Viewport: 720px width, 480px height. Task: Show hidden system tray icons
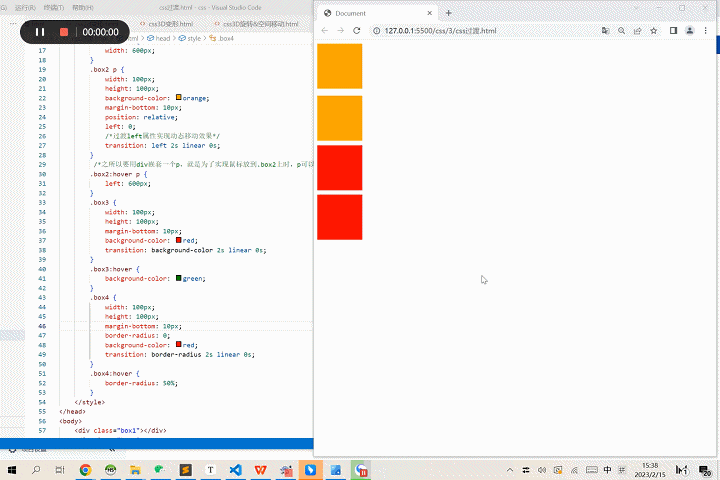point(510,470)
